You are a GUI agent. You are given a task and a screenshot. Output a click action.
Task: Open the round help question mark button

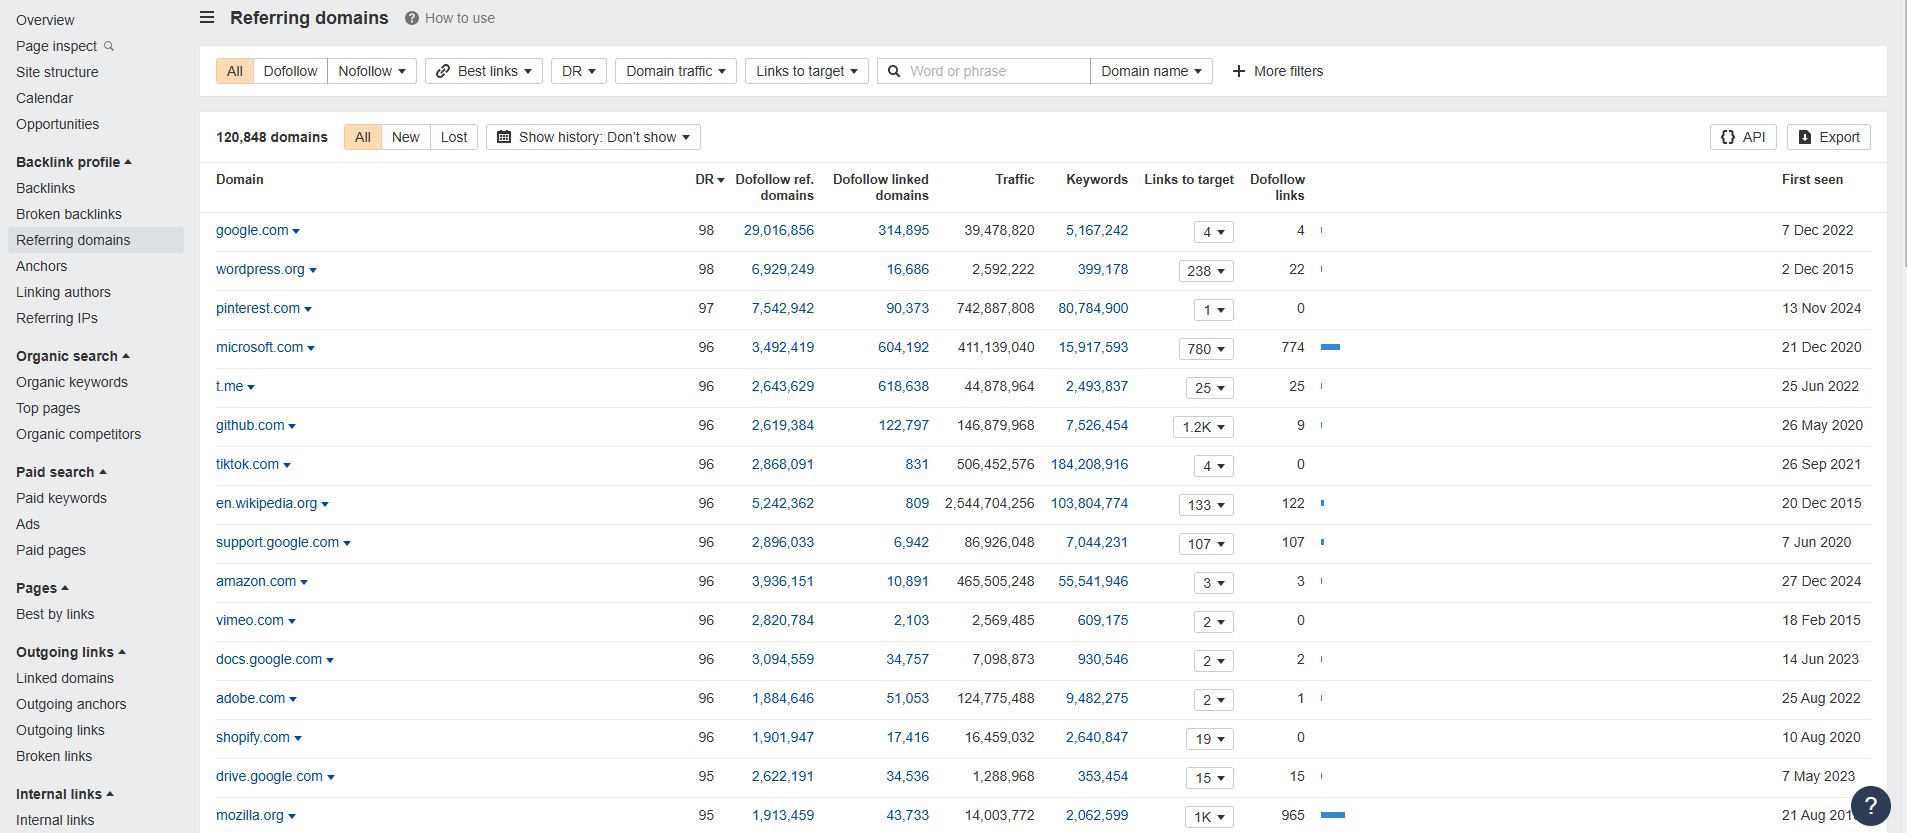pyautogui.click(x=1870, y=806)
